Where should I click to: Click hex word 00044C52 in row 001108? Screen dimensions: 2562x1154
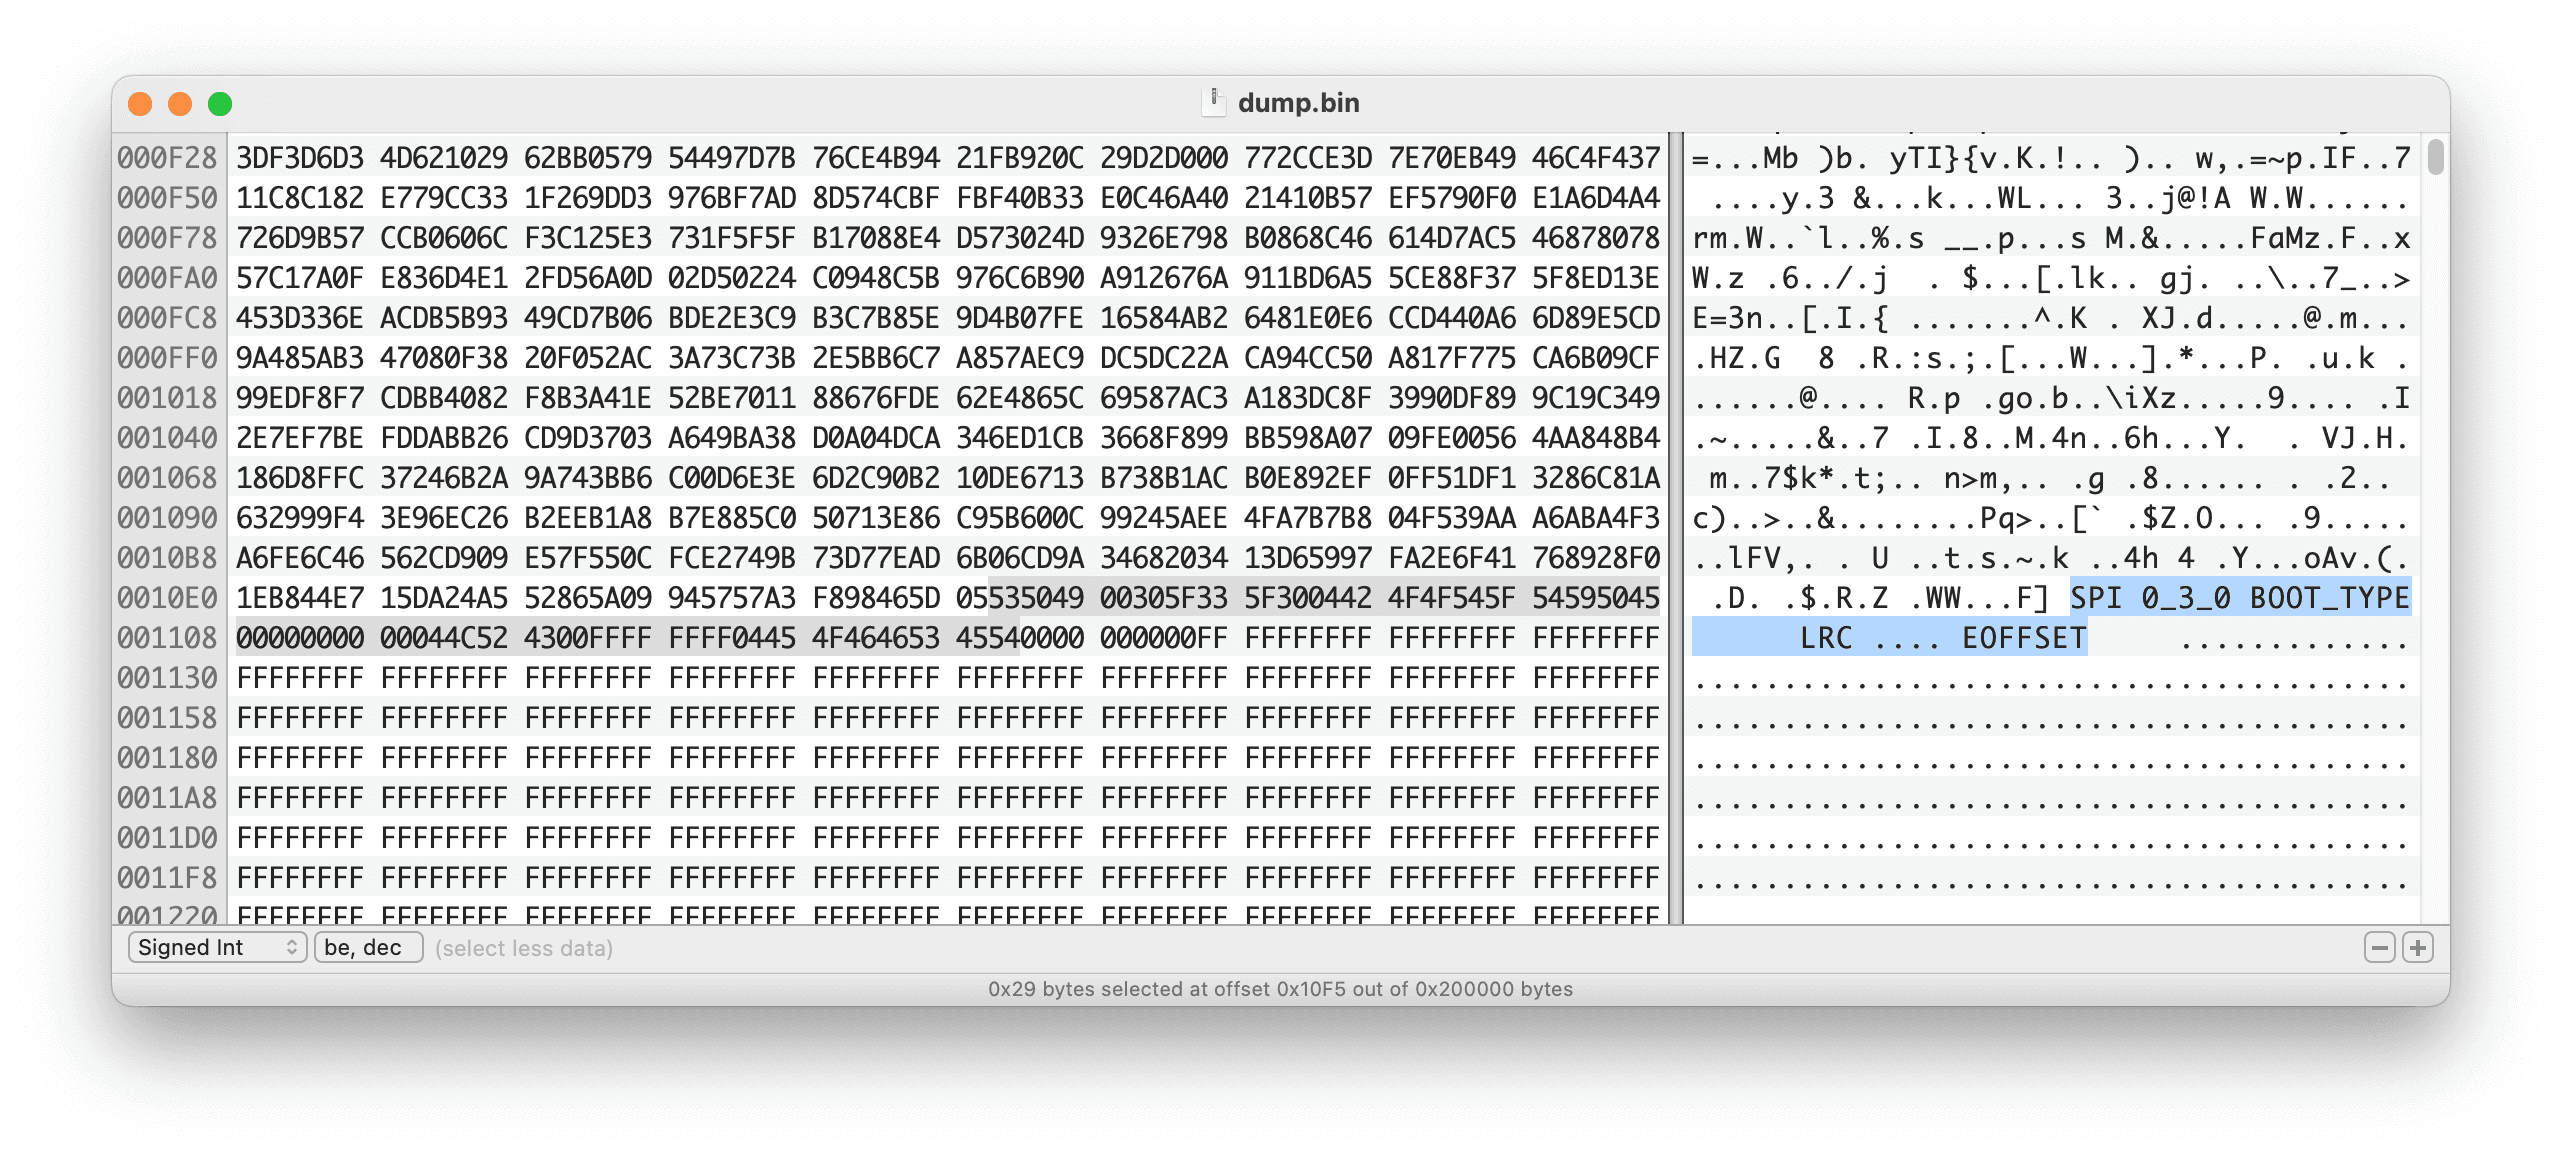444,638
